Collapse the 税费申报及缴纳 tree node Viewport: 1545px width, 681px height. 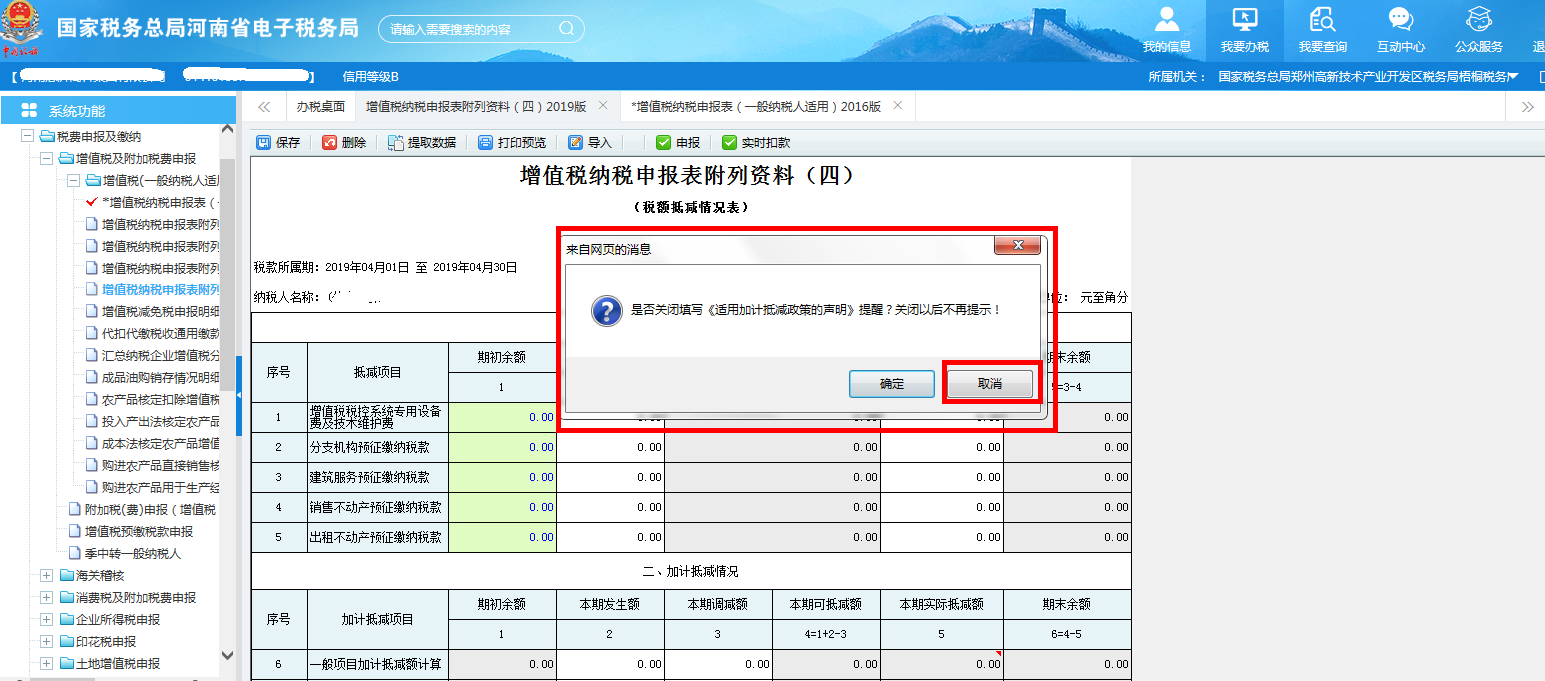28,137
